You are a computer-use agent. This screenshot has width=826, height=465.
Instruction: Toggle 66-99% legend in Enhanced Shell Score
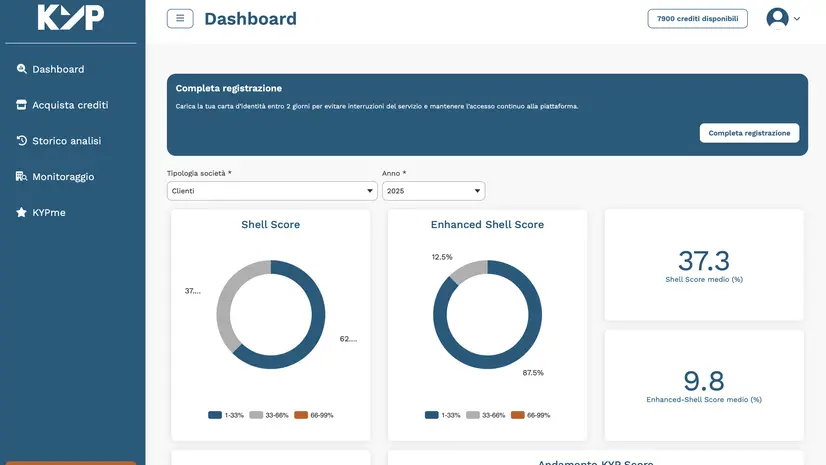tap(530, 415)
